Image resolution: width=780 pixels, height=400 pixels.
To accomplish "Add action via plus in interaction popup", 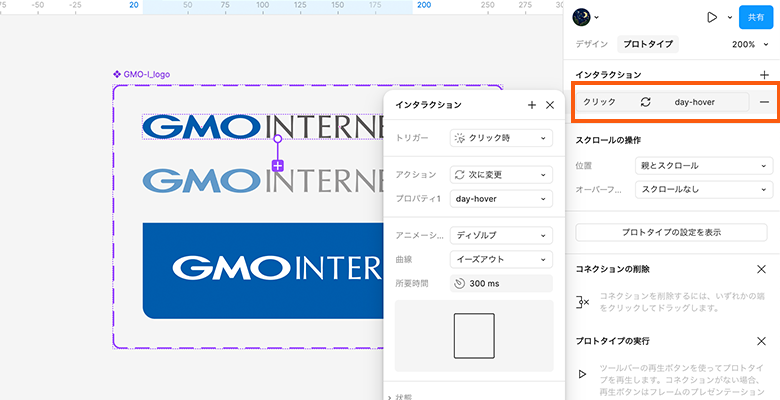I will pyautogui.click(x=532, y=105).
